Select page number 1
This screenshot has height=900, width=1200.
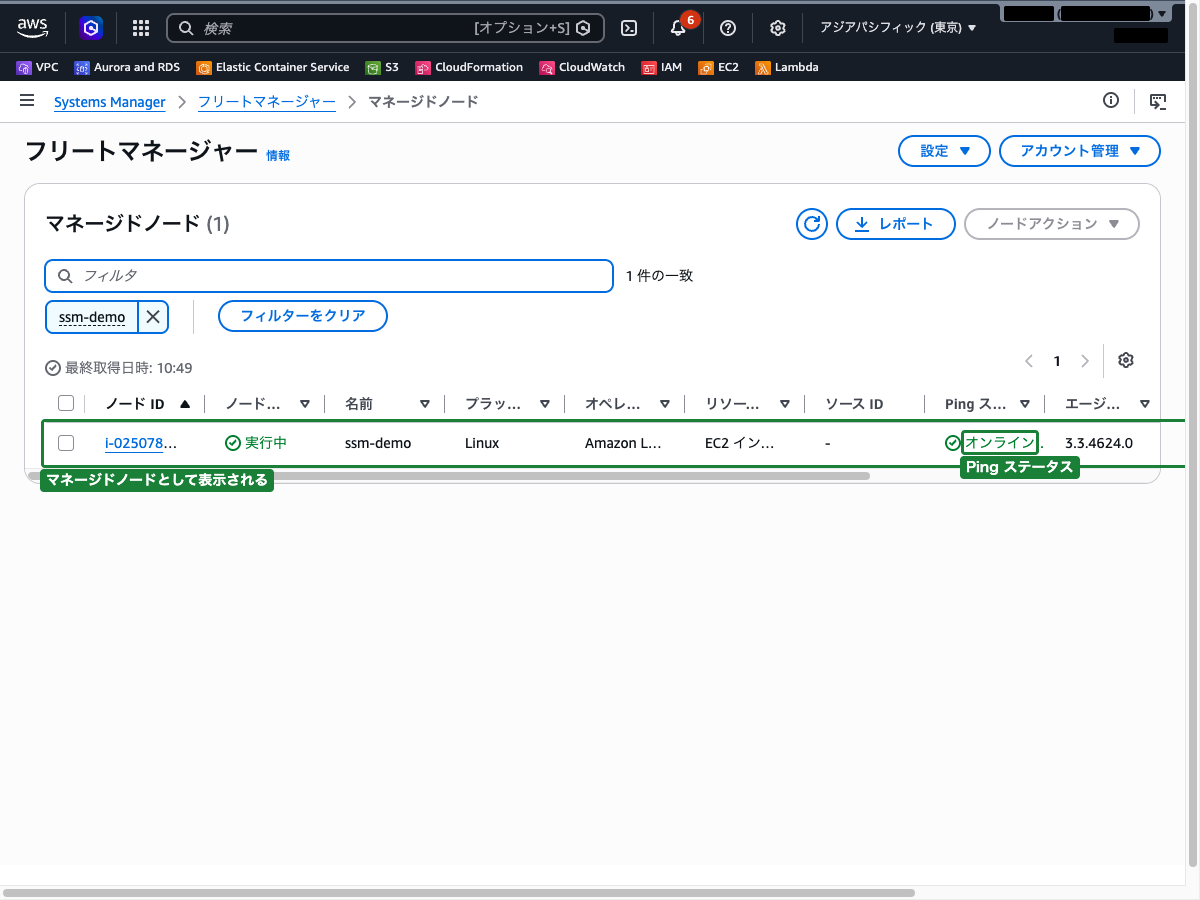pyautogui.click(x=1057, y=361)
